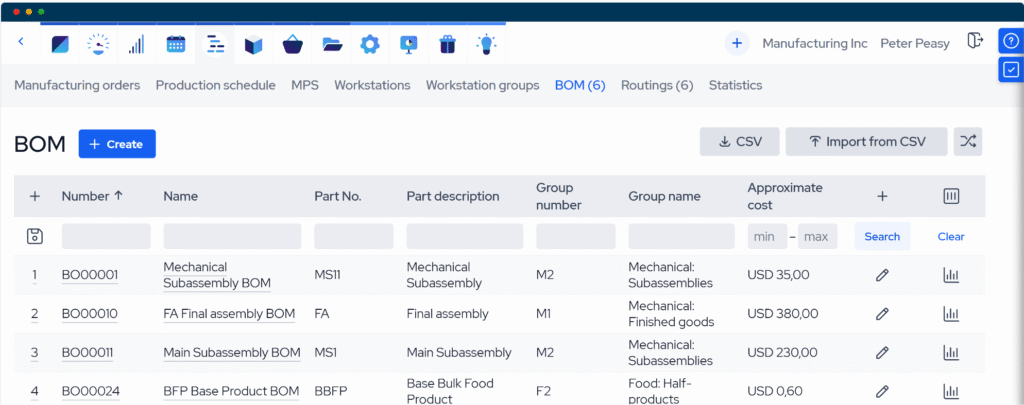Open the settings gear icon
The image size is (1024, 405).
(370, 44)
